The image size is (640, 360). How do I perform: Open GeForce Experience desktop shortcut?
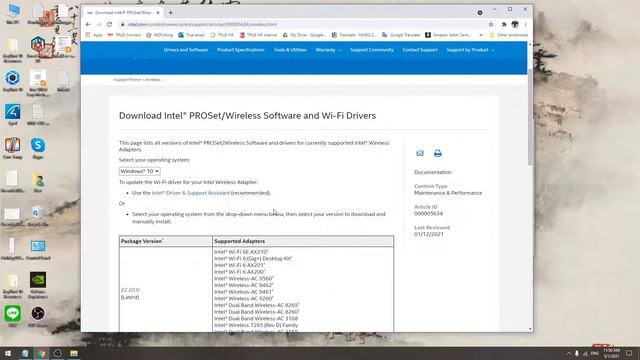point(38,285)
